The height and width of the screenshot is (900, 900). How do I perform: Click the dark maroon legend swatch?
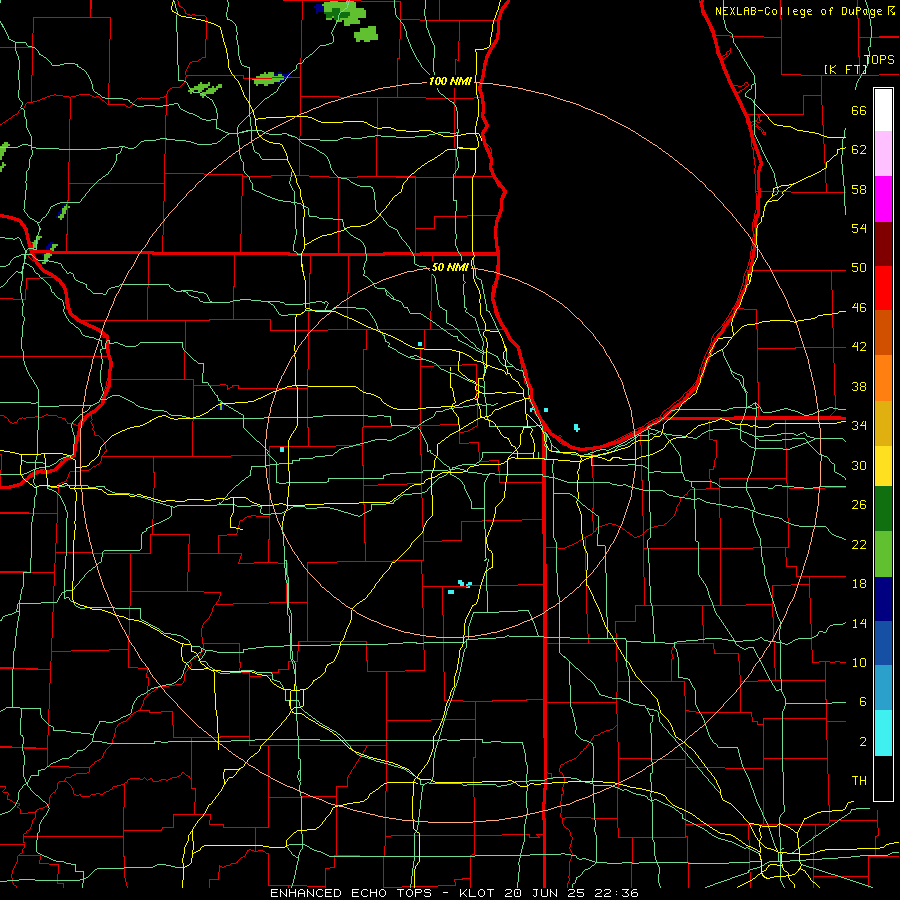click(883, 243)
